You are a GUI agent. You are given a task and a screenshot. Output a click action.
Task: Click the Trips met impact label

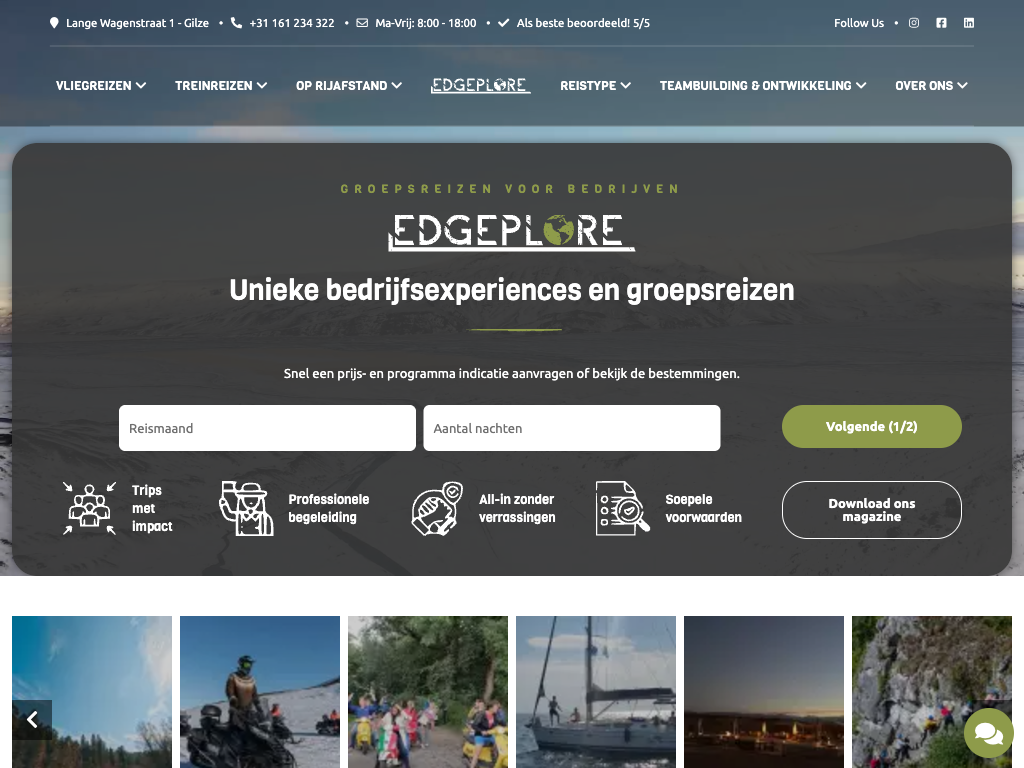pos(152,508)
